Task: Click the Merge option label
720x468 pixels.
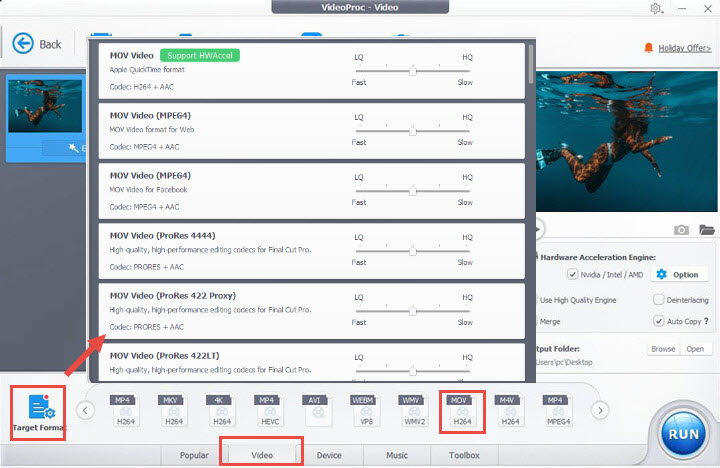Action: coord(550,321)
